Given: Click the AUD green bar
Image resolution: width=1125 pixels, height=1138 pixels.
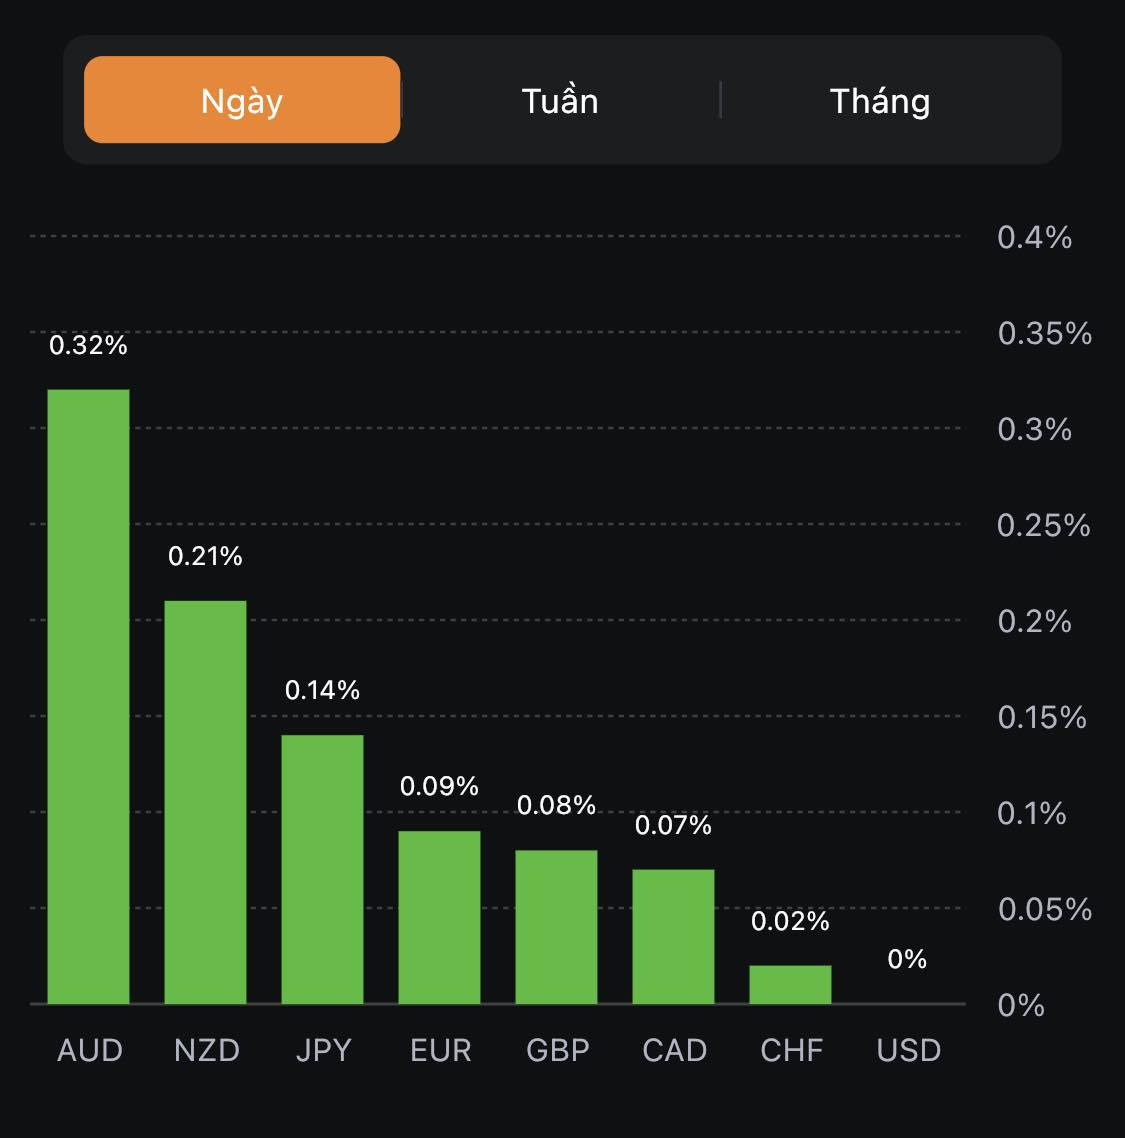Looking at the screenshot, I should pyautogui.click(x=89, y=696).
